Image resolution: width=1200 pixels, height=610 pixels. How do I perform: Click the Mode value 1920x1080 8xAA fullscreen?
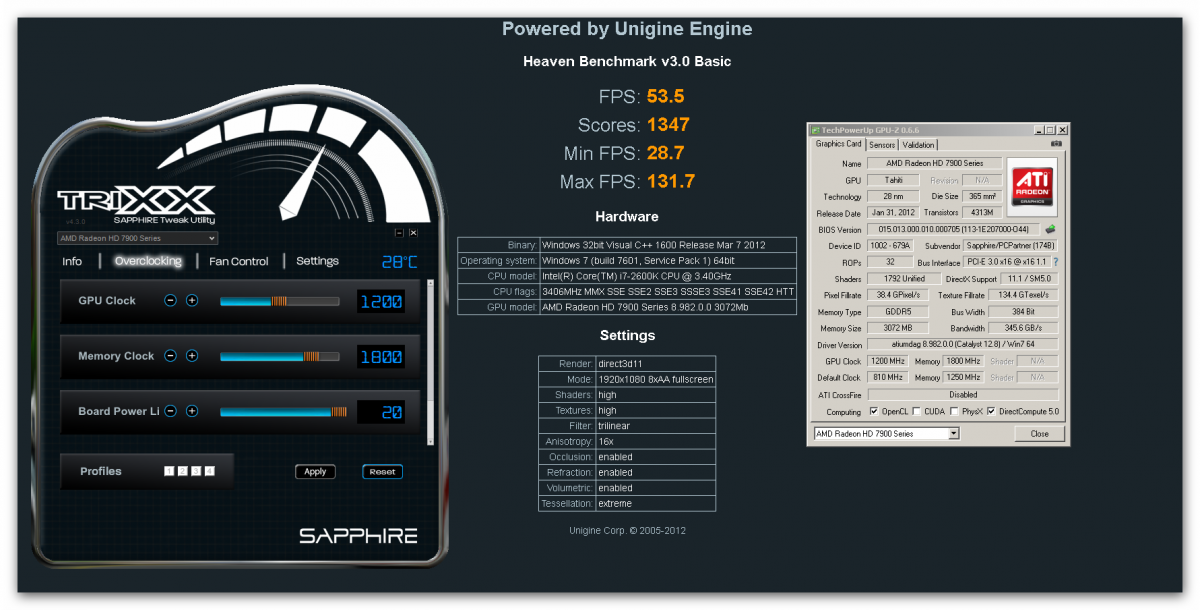click(x=655, y=380)
